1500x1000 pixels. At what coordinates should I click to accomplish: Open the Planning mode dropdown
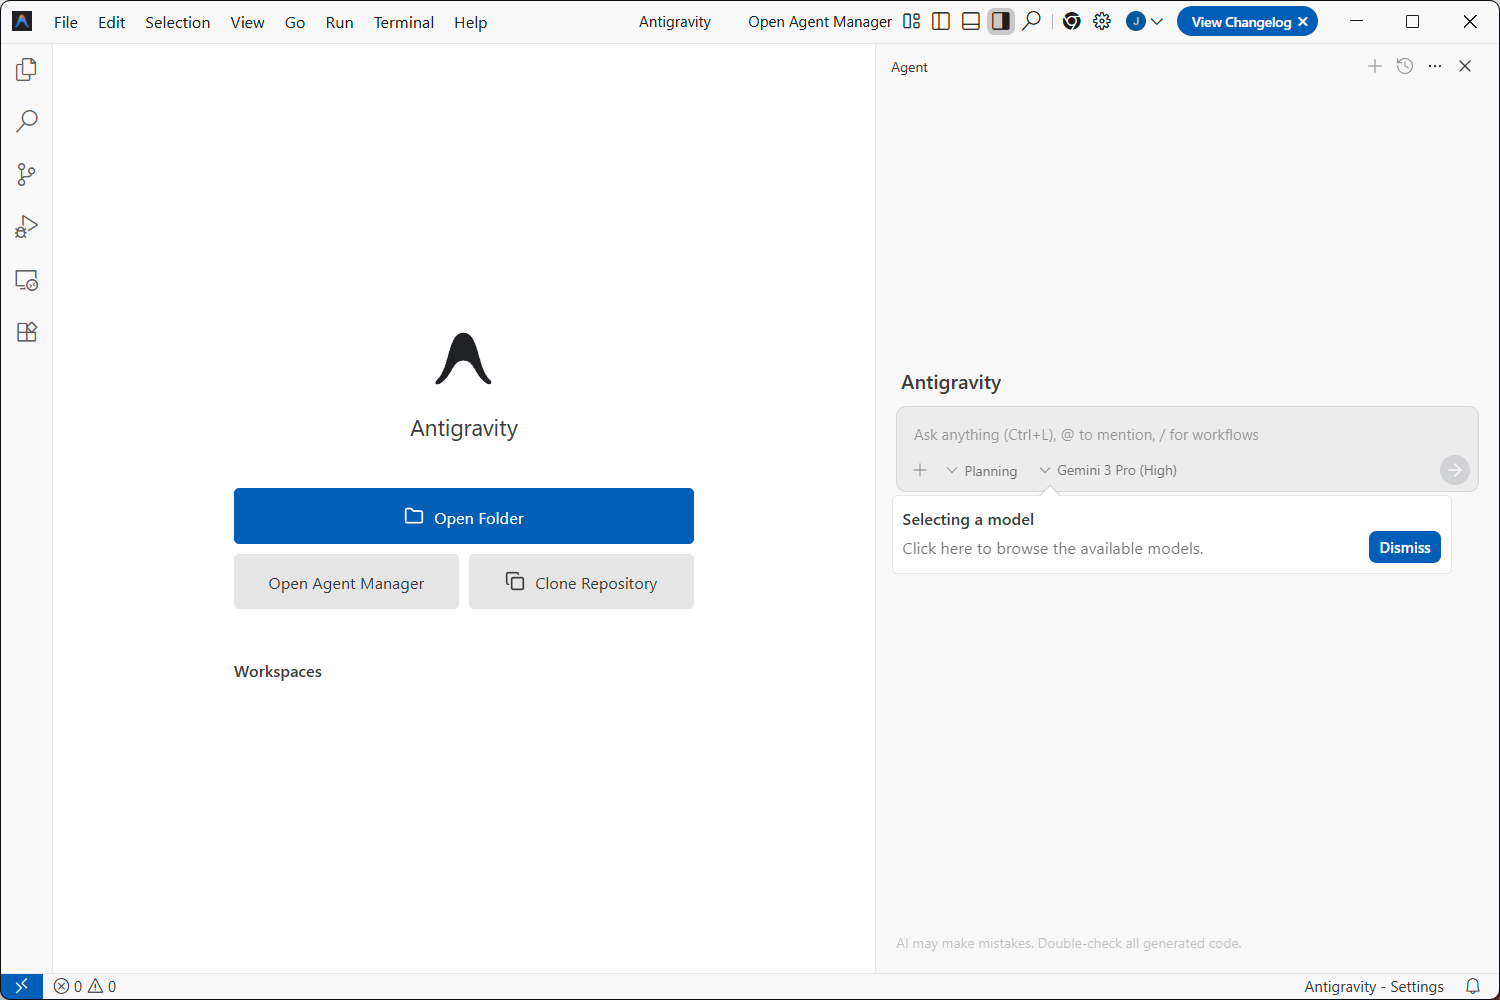point(982,471)
